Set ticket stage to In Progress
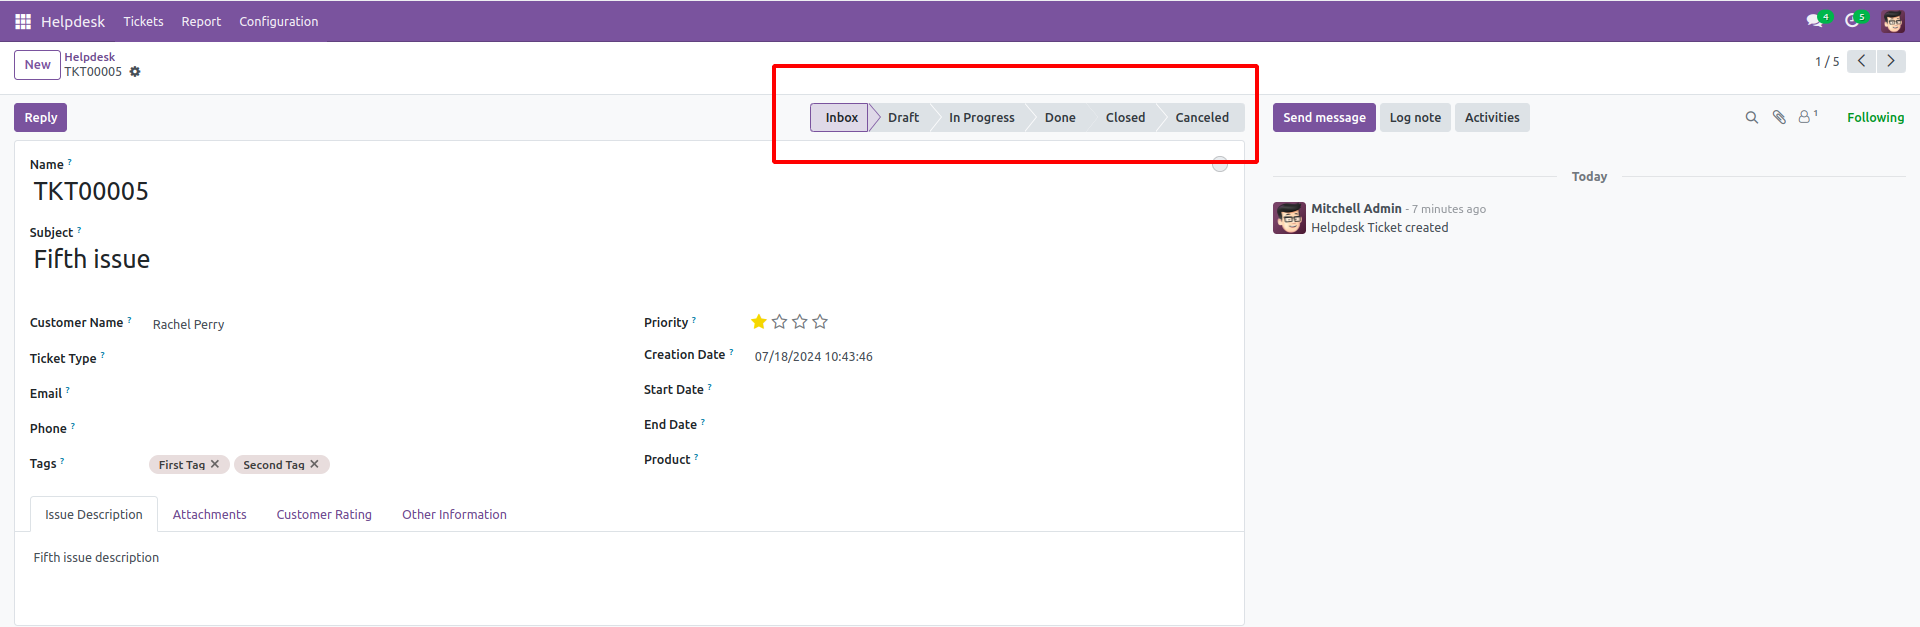This screenshot has width=1920, height=627. click(981, 118)
